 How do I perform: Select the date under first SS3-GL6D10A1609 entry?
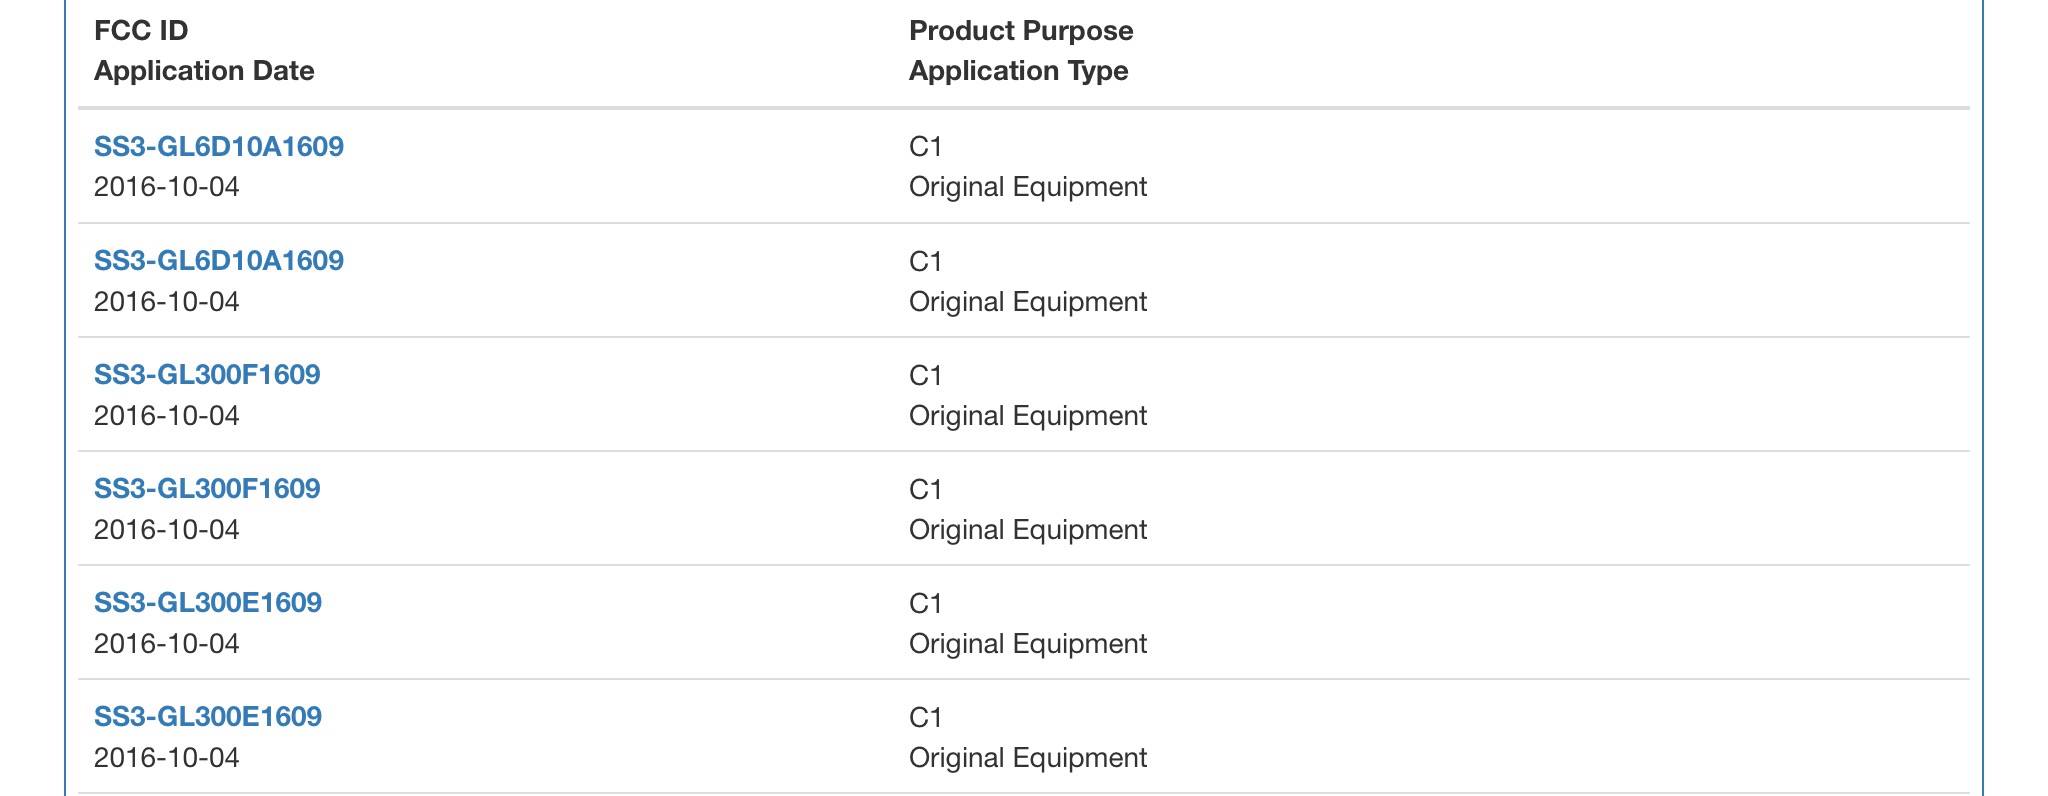(167, 187)
